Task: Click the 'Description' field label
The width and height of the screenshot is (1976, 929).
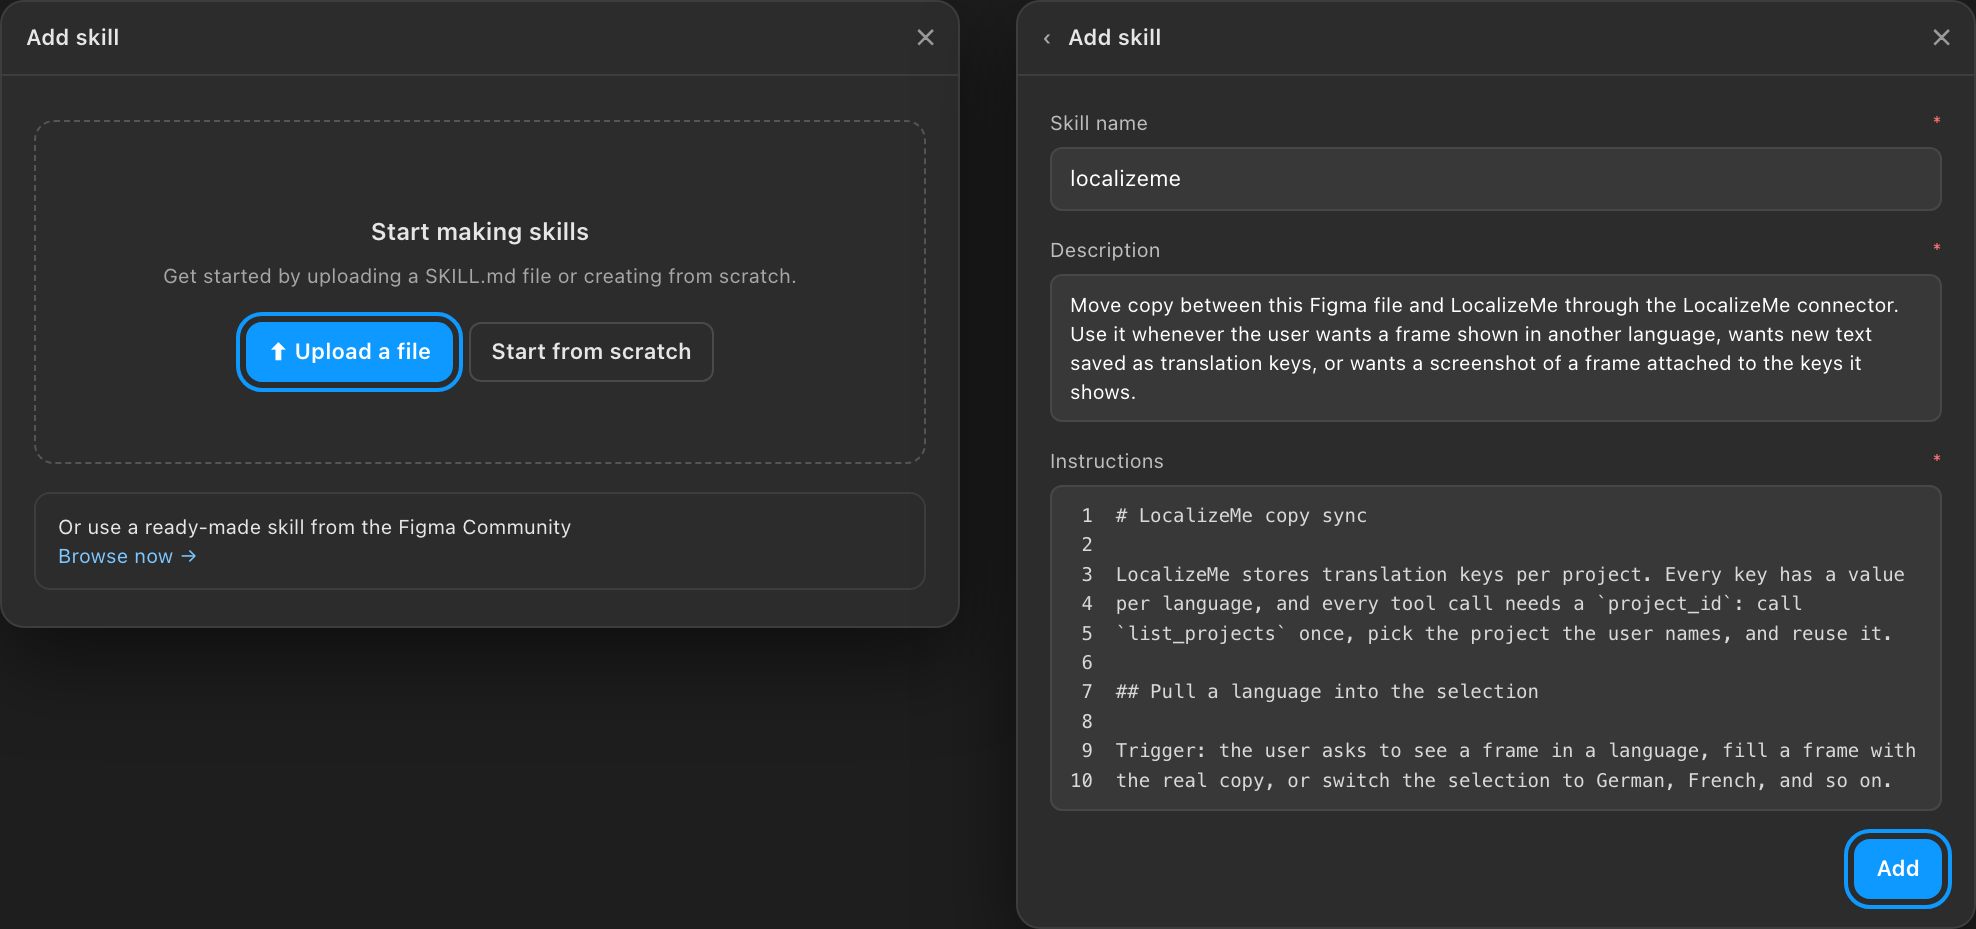Action: 1105,250
